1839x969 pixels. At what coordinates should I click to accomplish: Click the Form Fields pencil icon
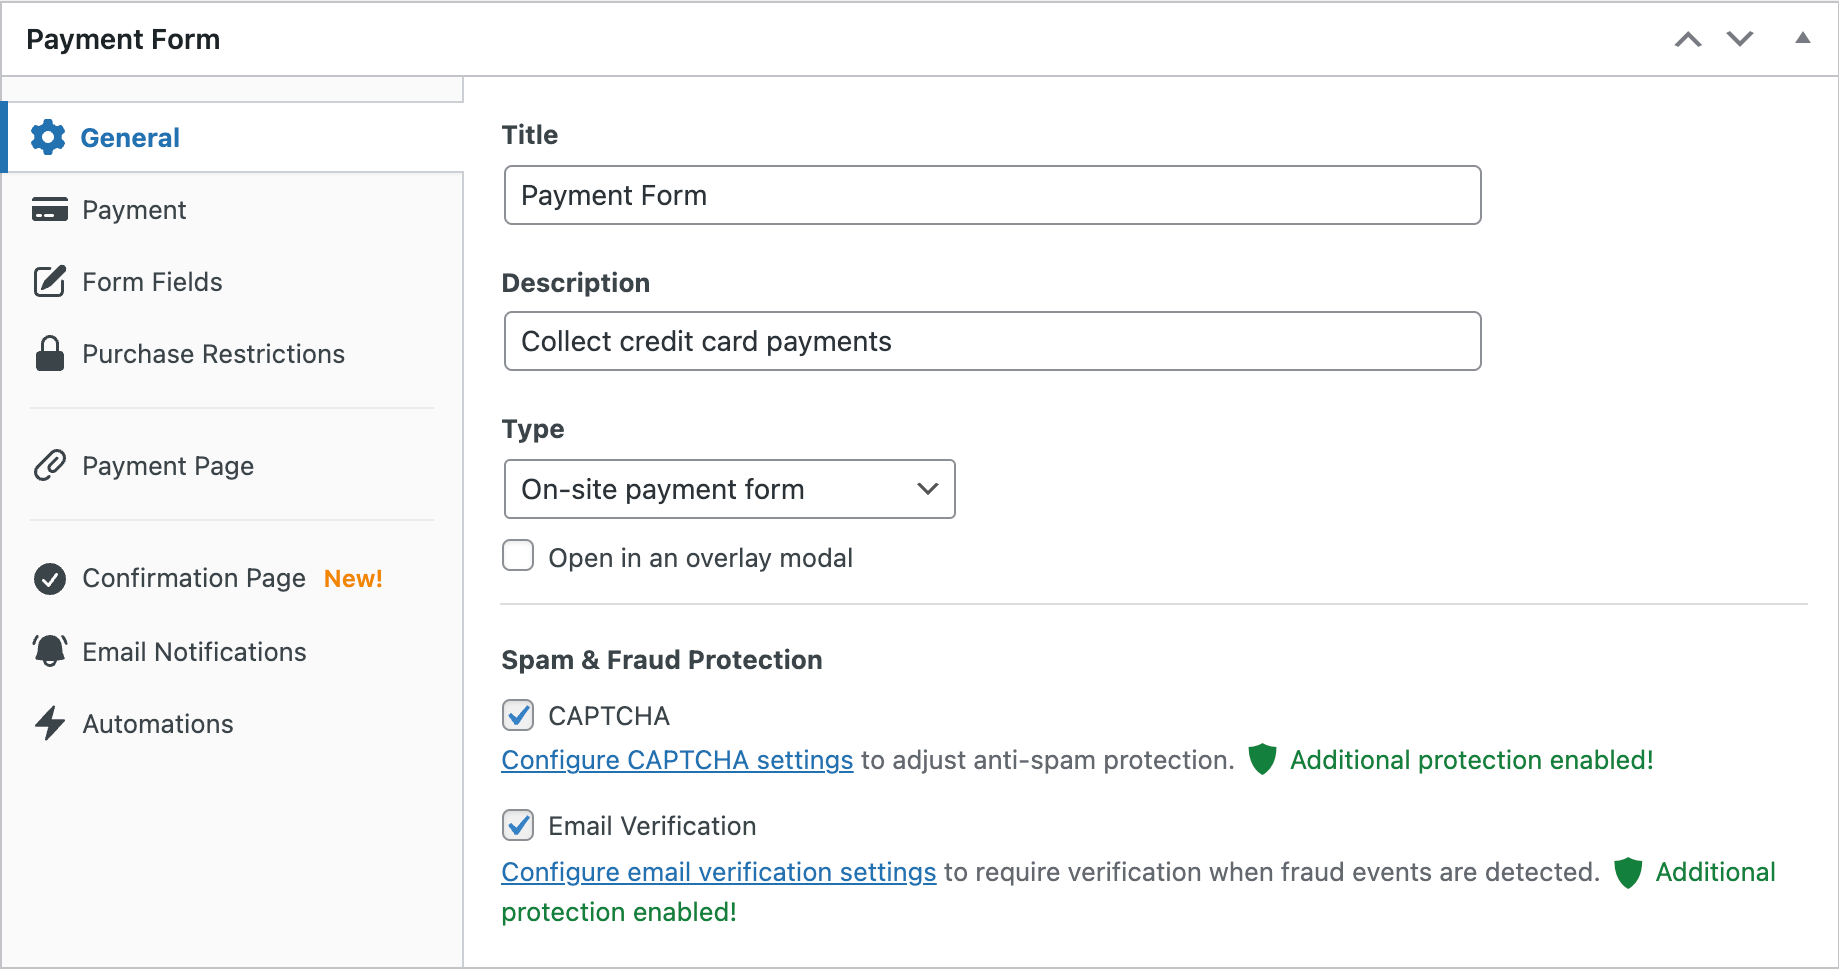[x=50, y=282]
